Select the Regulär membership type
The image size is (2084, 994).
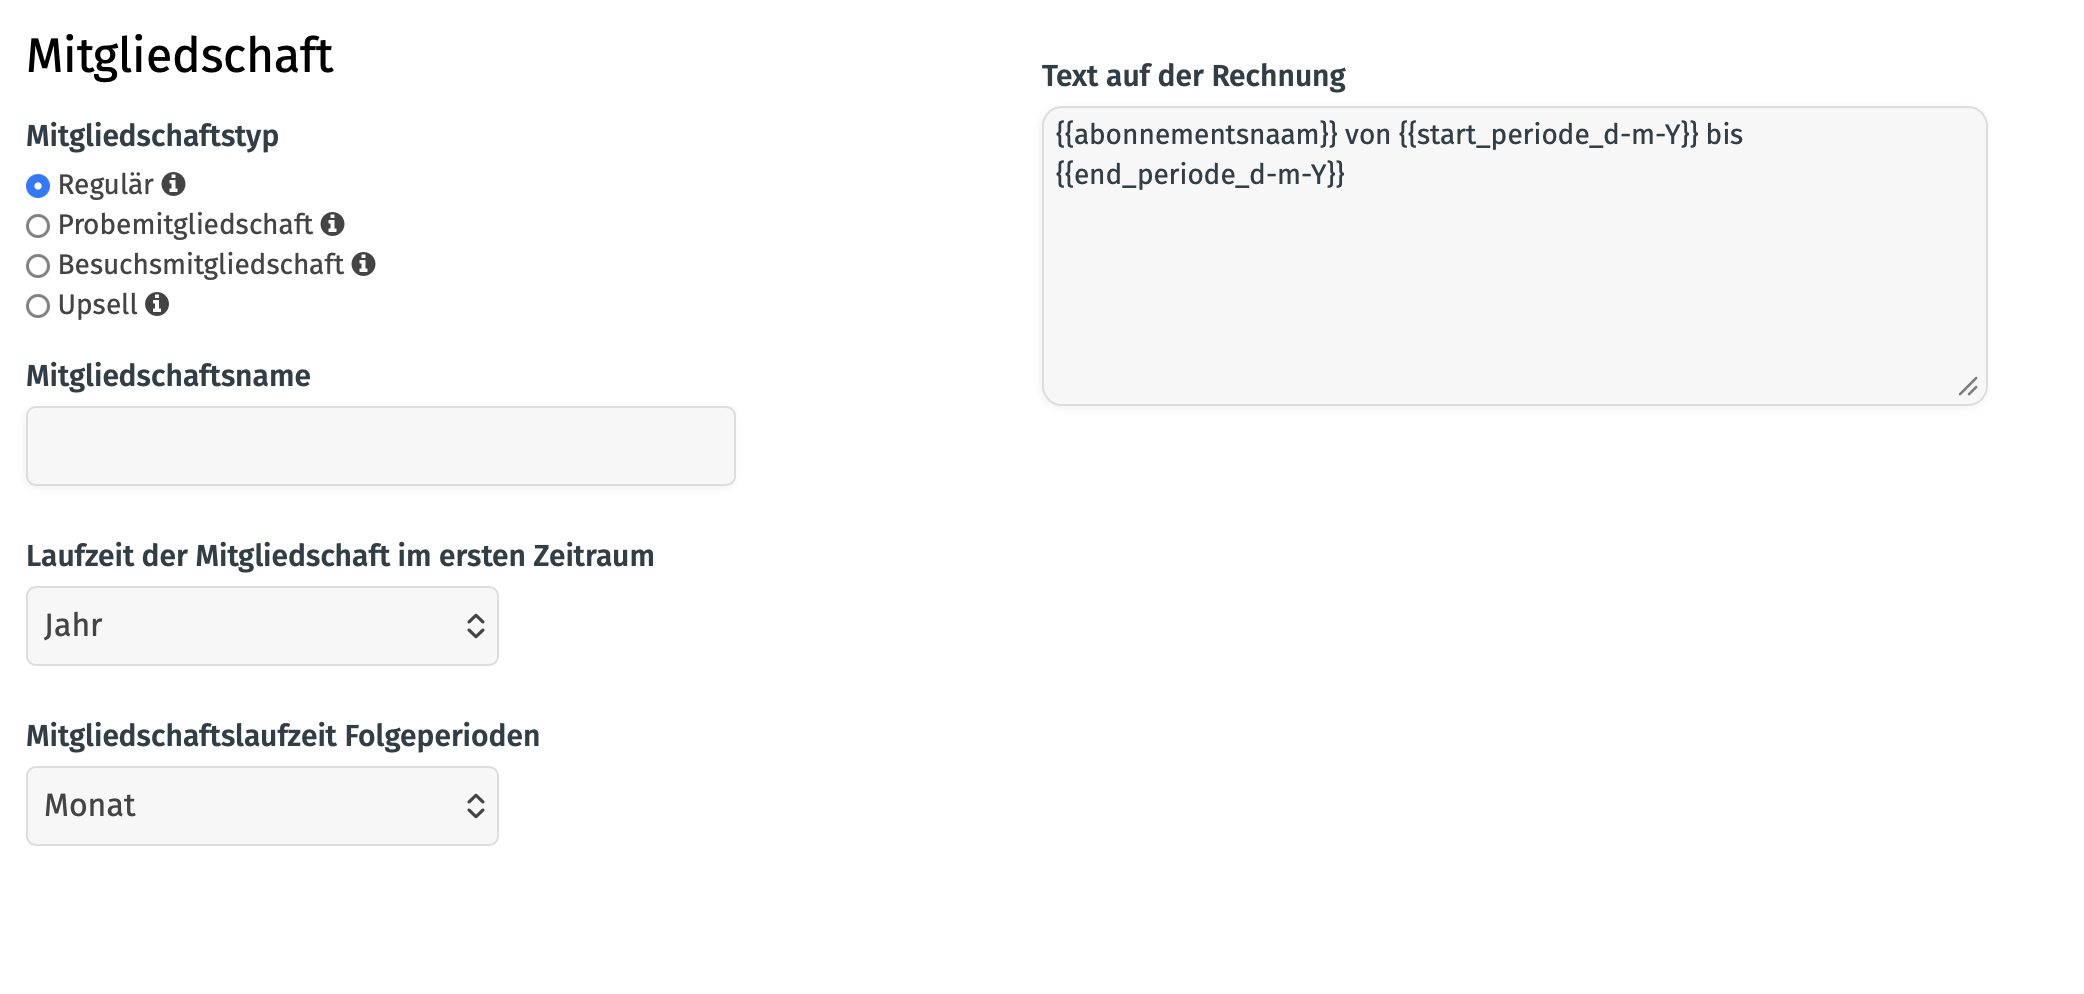click(x=38, y=186)
